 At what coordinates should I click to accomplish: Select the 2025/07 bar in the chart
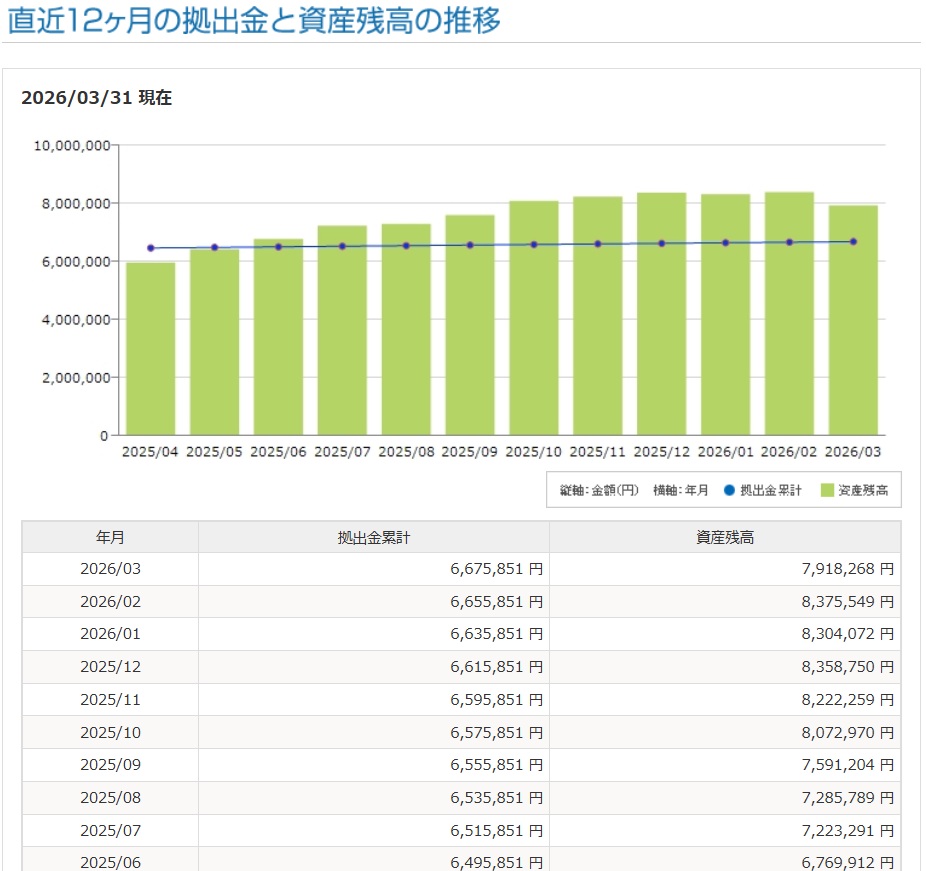(342, 340)
